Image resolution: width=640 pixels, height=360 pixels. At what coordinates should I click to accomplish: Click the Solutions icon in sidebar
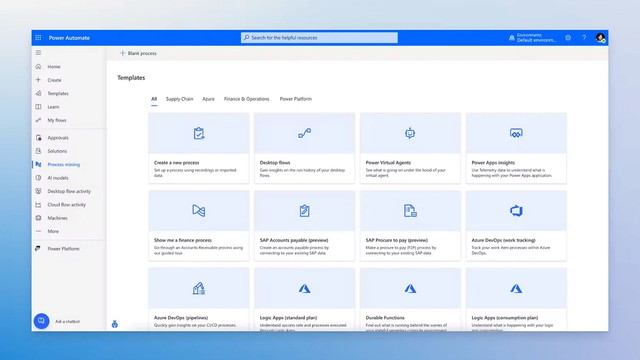[x=38, y=151]
